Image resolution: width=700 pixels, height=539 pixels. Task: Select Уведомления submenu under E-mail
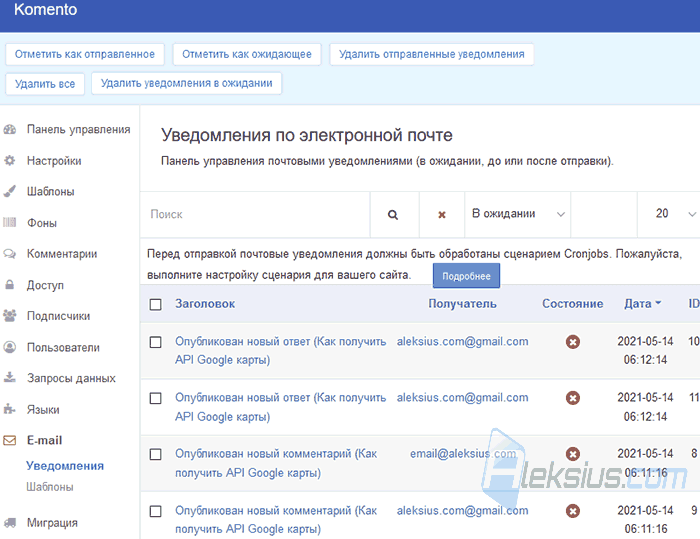pos(65,466)
